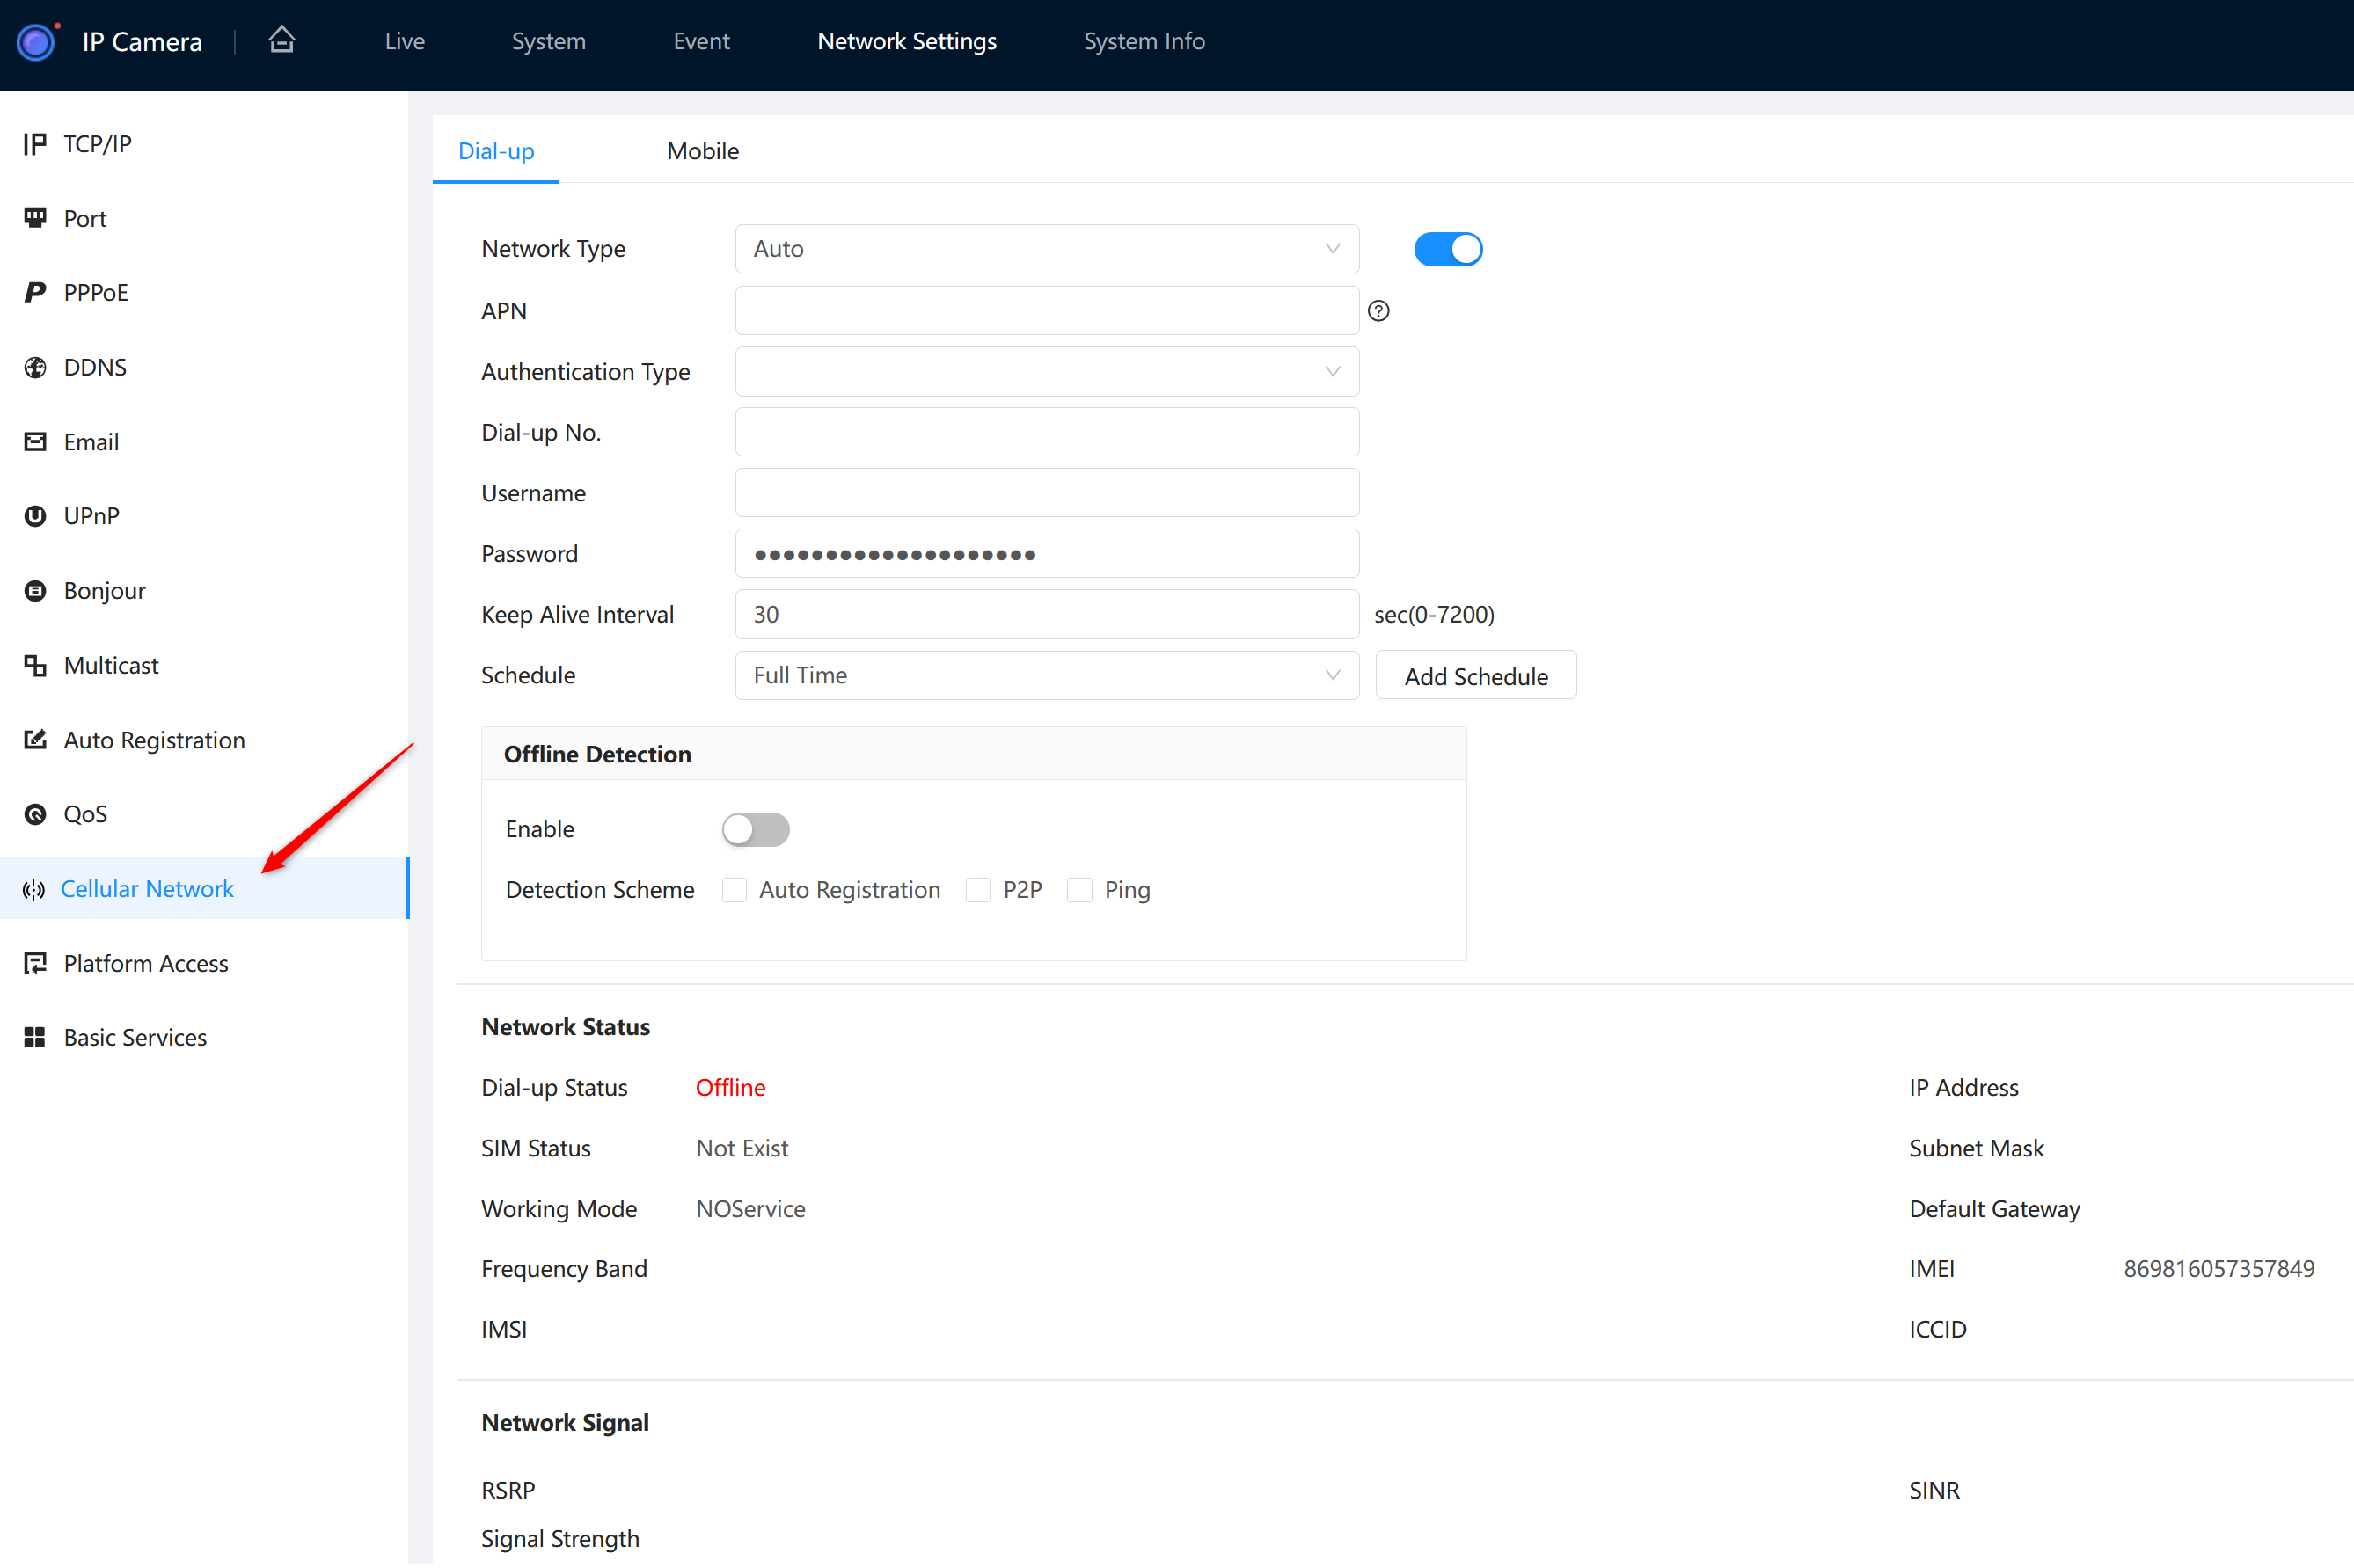Image resolution: width=2354 pixels, height=1568 pixels.
Task: Check the Ping detection scheme
Action: tap(1080, 890)
